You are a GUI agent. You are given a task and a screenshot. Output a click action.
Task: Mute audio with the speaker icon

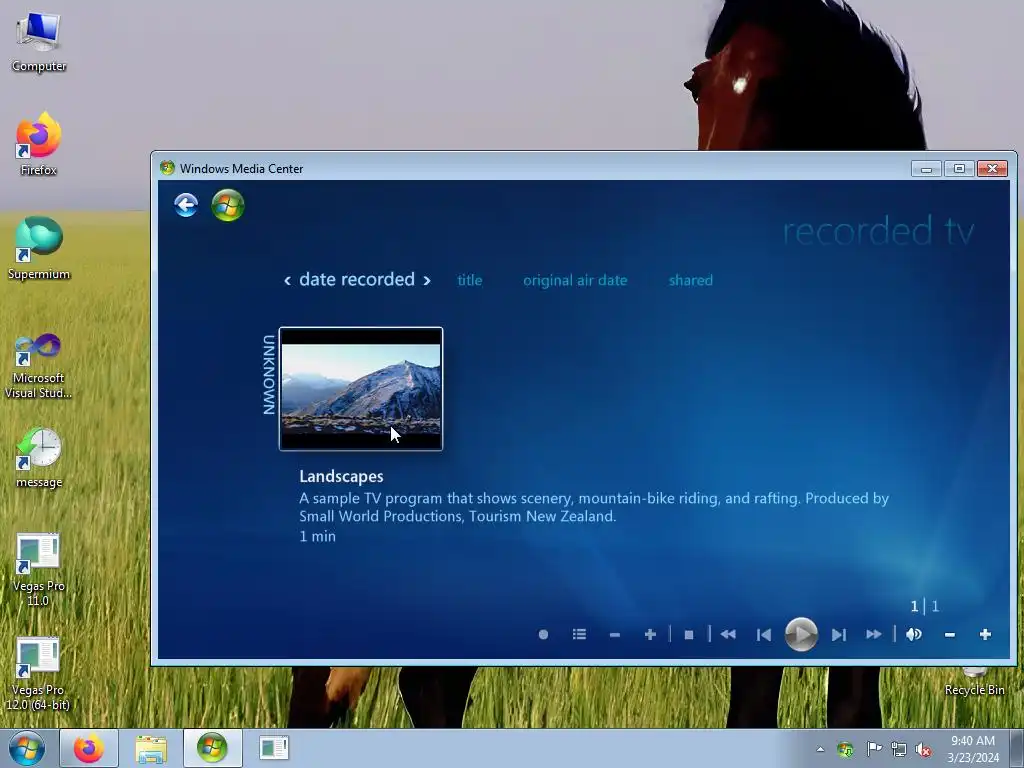[x=914, y=634]
